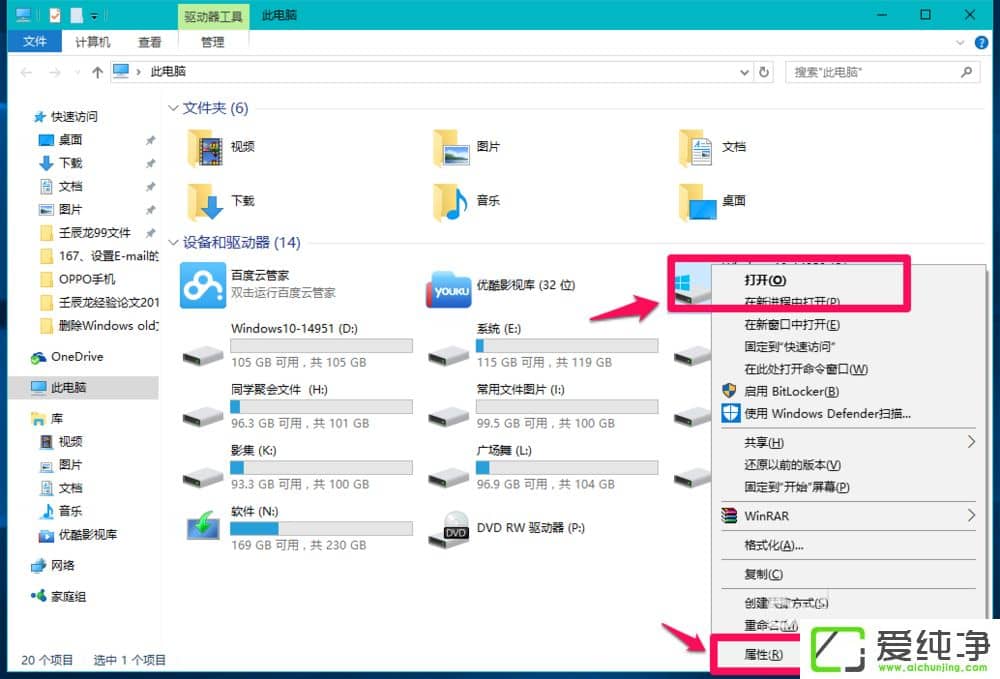Click the navigate-up arrow icon
Image resolution: width=1000 pixels, height=679 pixels.
click(x=95, y=72)
